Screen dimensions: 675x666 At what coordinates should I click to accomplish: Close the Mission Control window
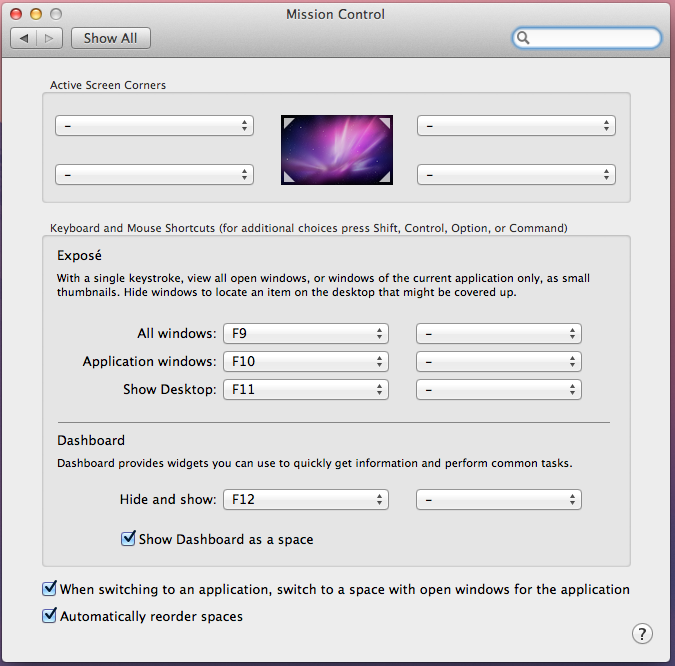tap(16, 14)
